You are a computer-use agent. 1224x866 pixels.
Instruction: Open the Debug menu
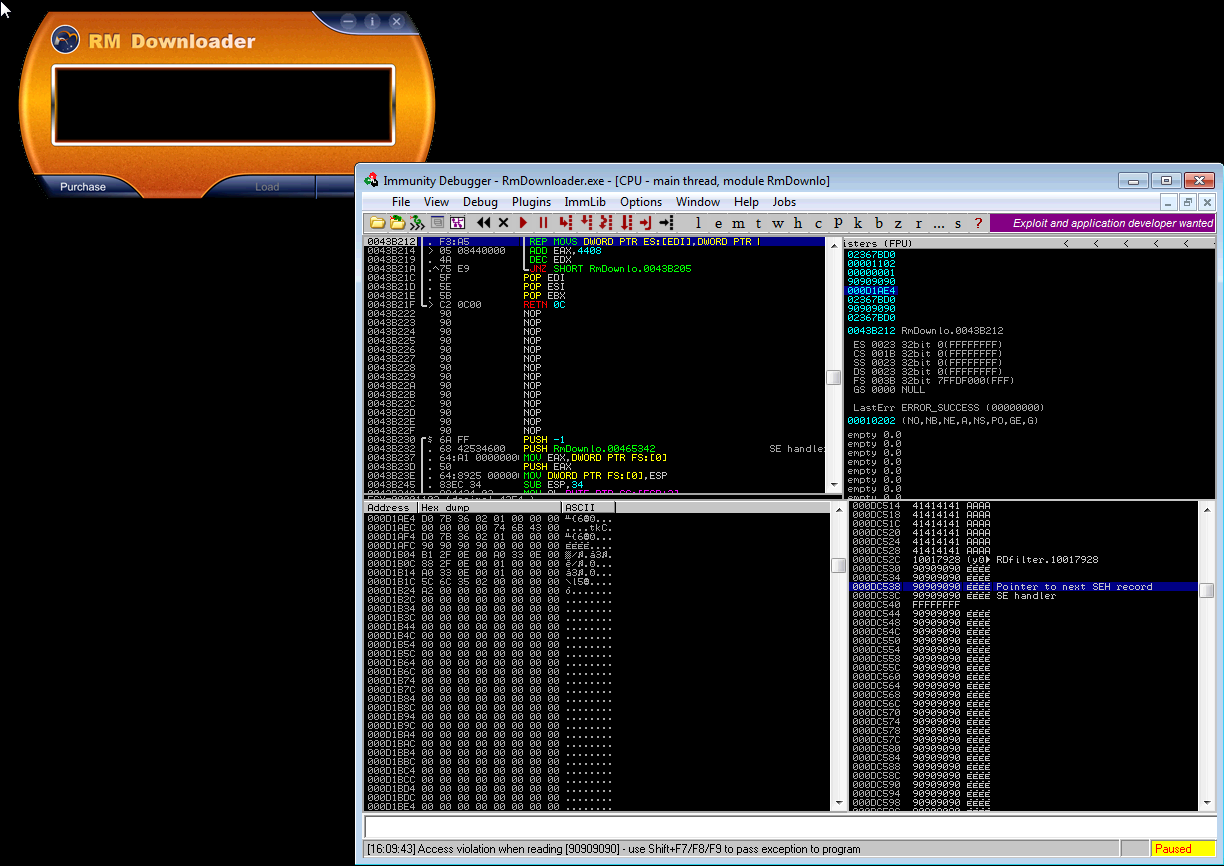(x=480, y=202)
